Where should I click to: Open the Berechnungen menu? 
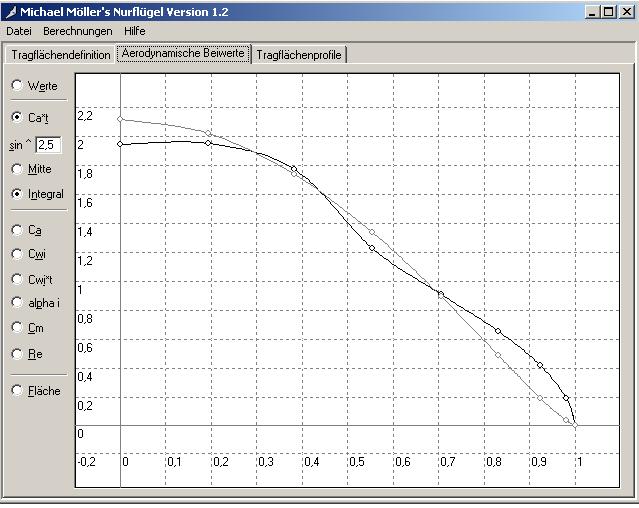pos(77,31)
